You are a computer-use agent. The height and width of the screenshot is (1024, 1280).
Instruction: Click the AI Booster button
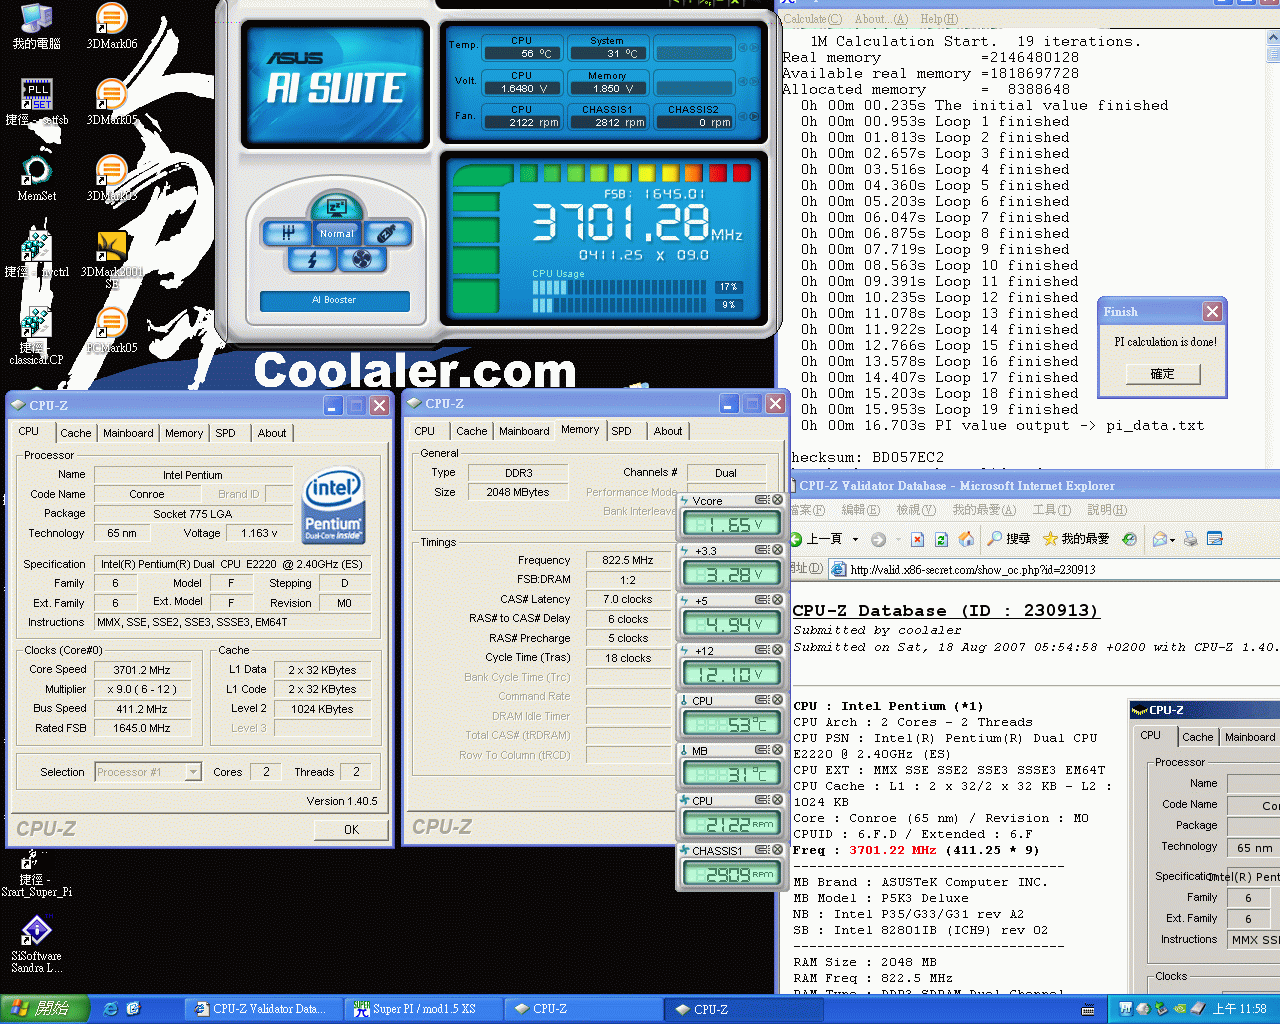[x=334, y=300]
